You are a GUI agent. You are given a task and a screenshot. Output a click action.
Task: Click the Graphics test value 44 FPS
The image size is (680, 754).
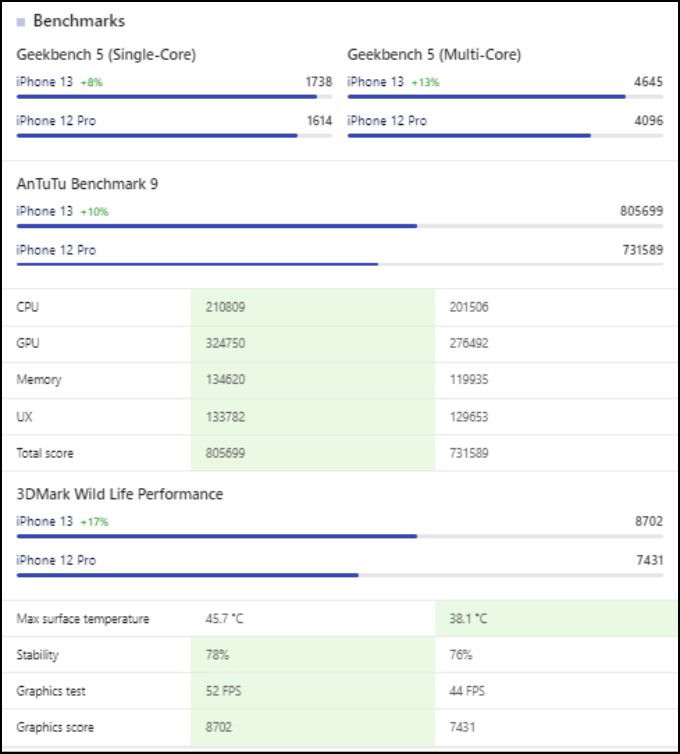467,691
